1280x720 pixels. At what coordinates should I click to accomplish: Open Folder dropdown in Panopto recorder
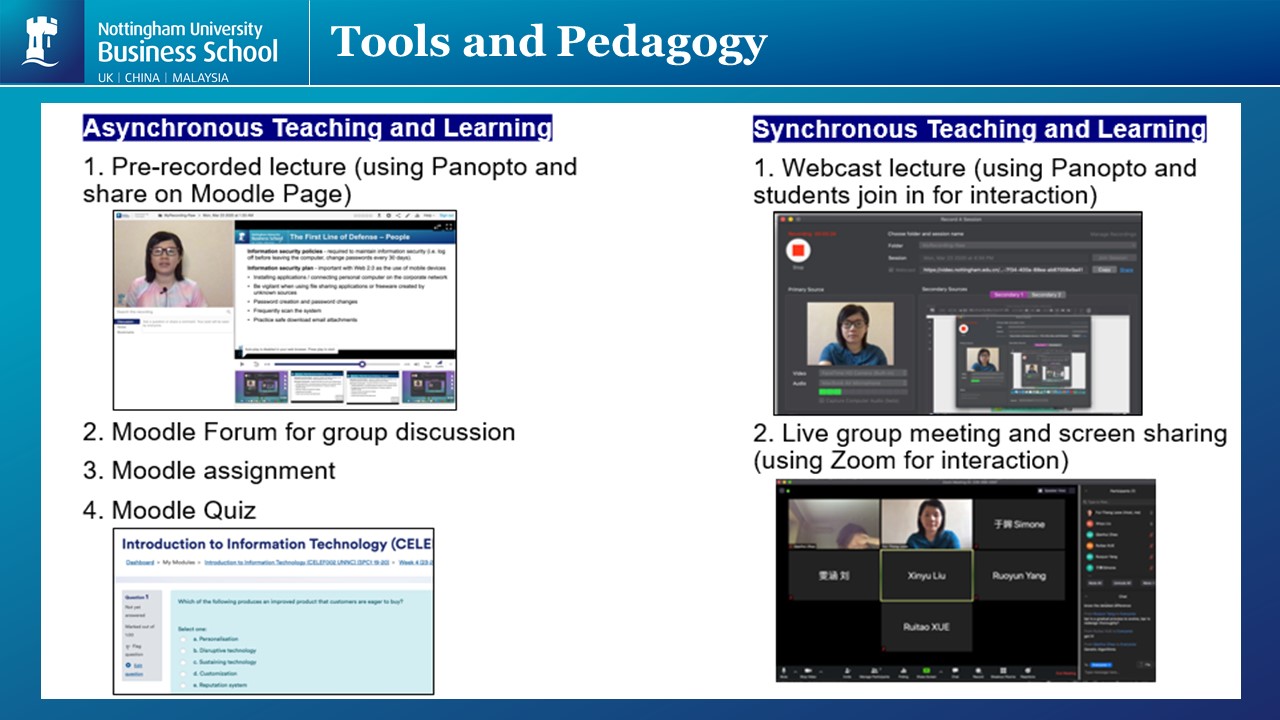tap(1027, 245)
